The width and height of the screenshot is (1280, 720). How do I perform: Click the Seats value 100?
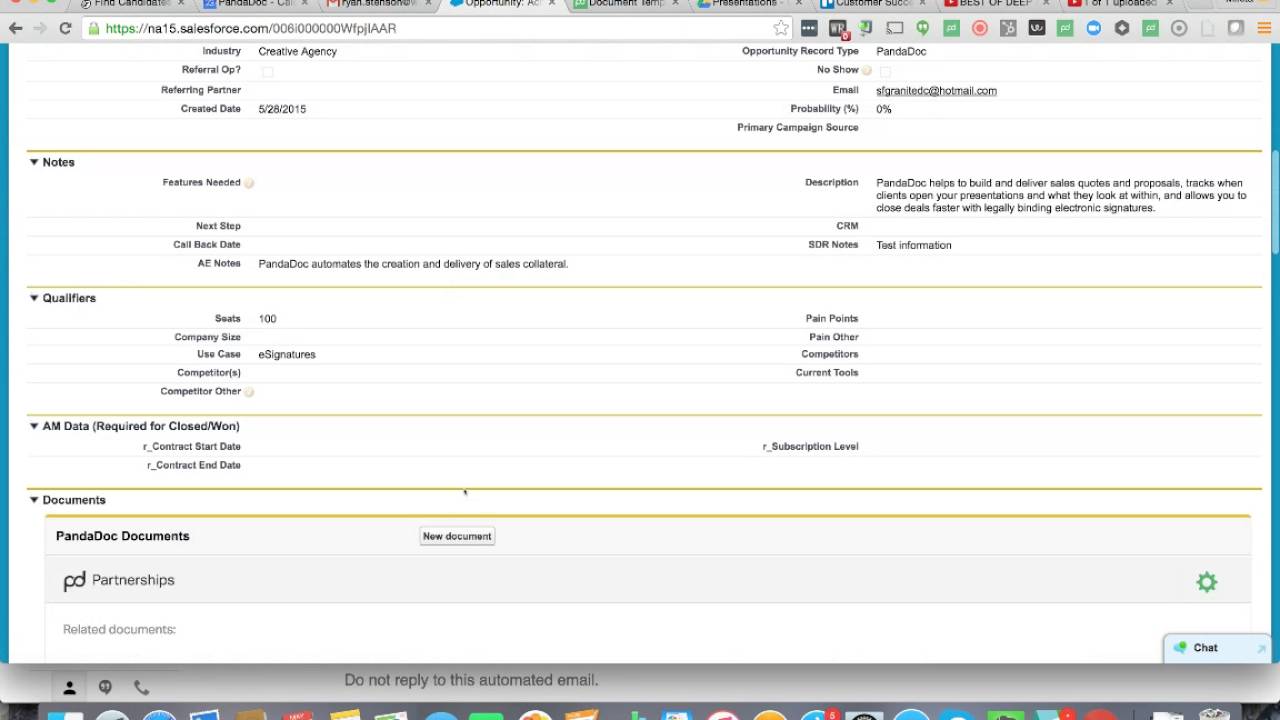pos(267,319)
